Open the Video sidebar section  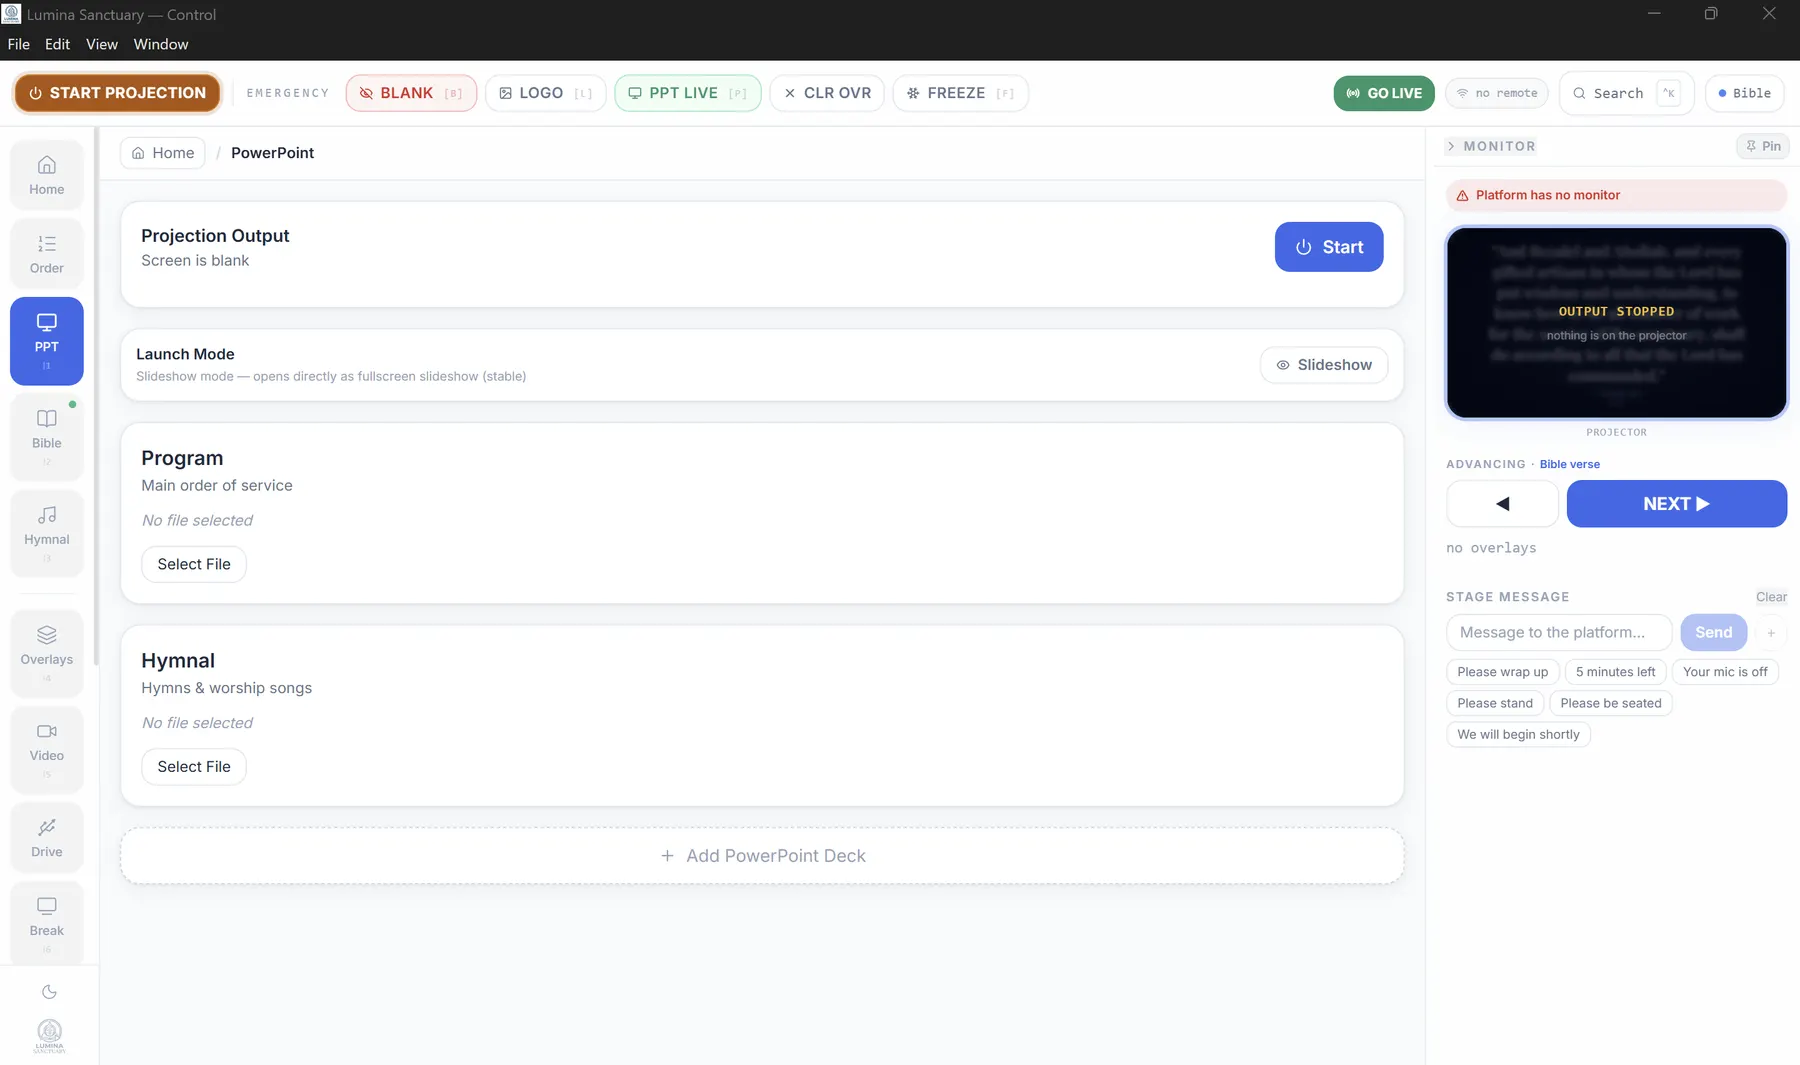[47, 749]
